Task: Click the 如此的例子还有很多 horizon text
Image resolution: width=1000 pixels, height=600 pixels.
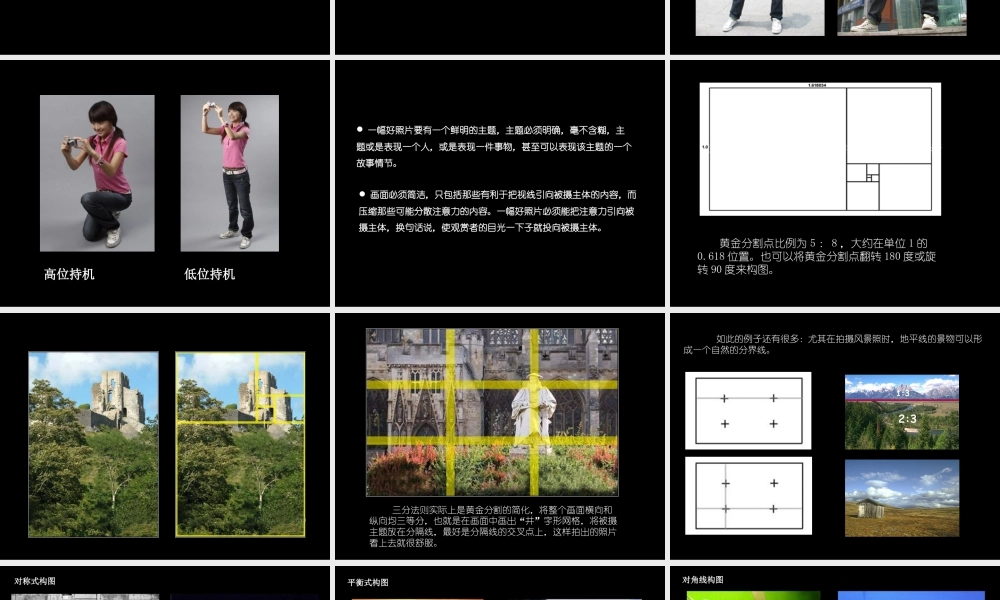Action: click(x=832, y=344)
